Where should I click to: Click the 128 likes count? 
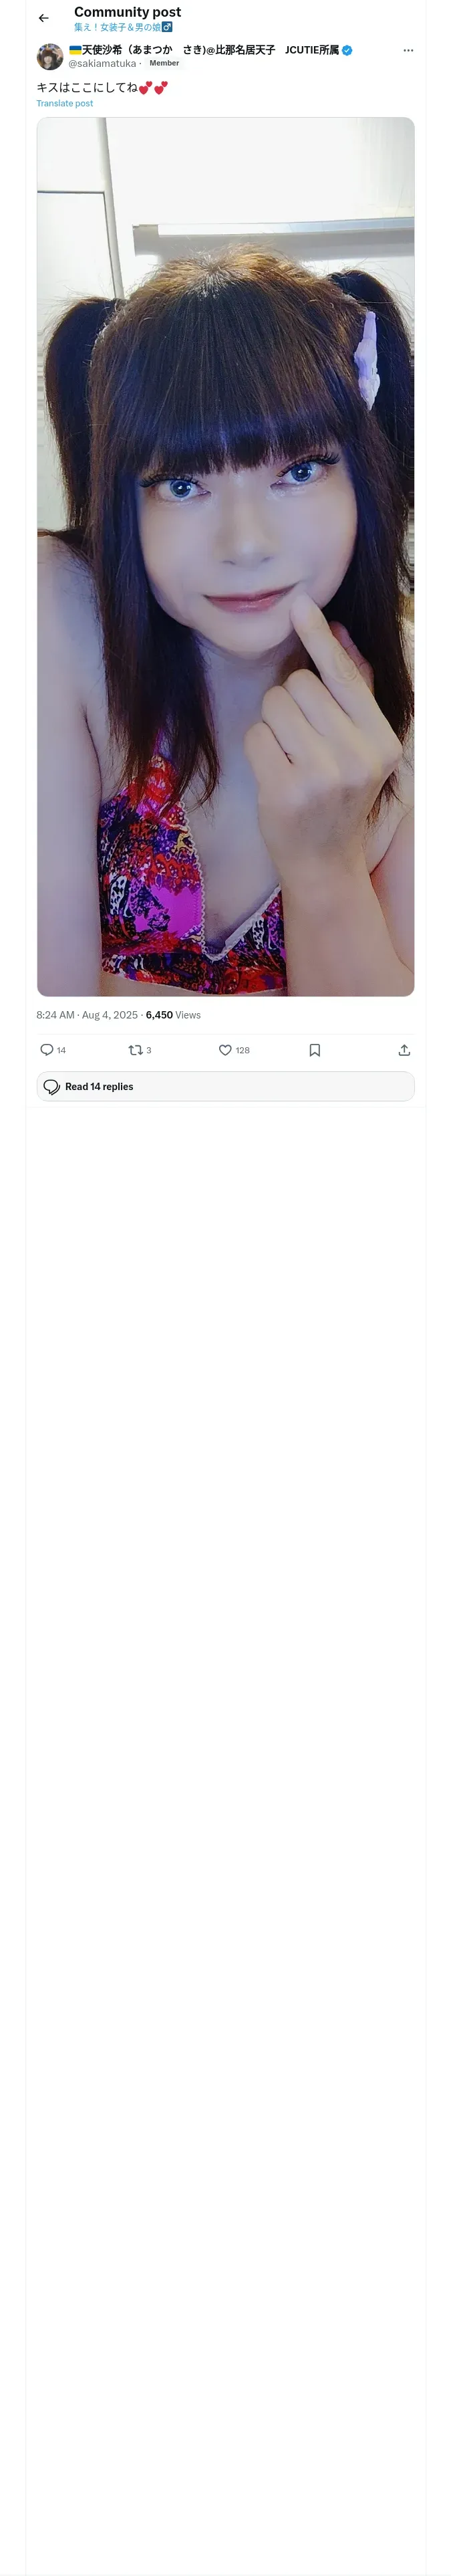pos(243,1050)
